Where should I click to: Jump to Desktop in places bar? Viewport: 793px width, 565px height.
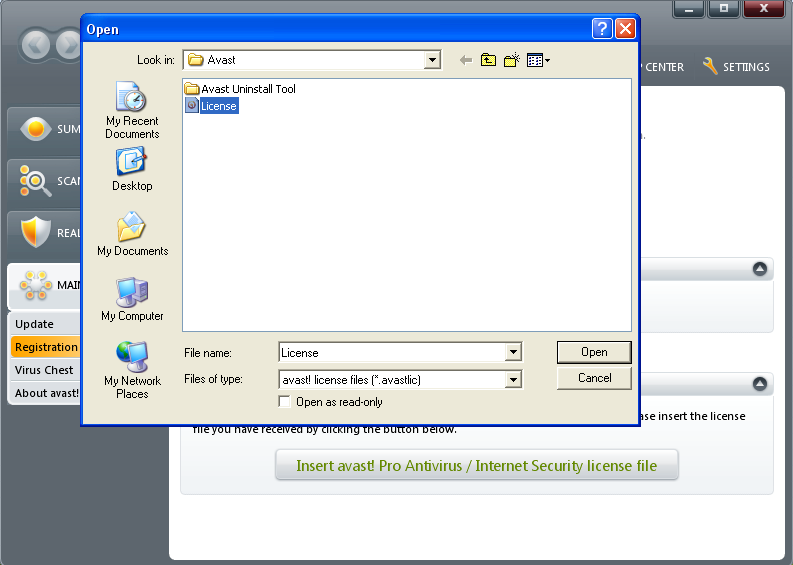tap(132, 169)
